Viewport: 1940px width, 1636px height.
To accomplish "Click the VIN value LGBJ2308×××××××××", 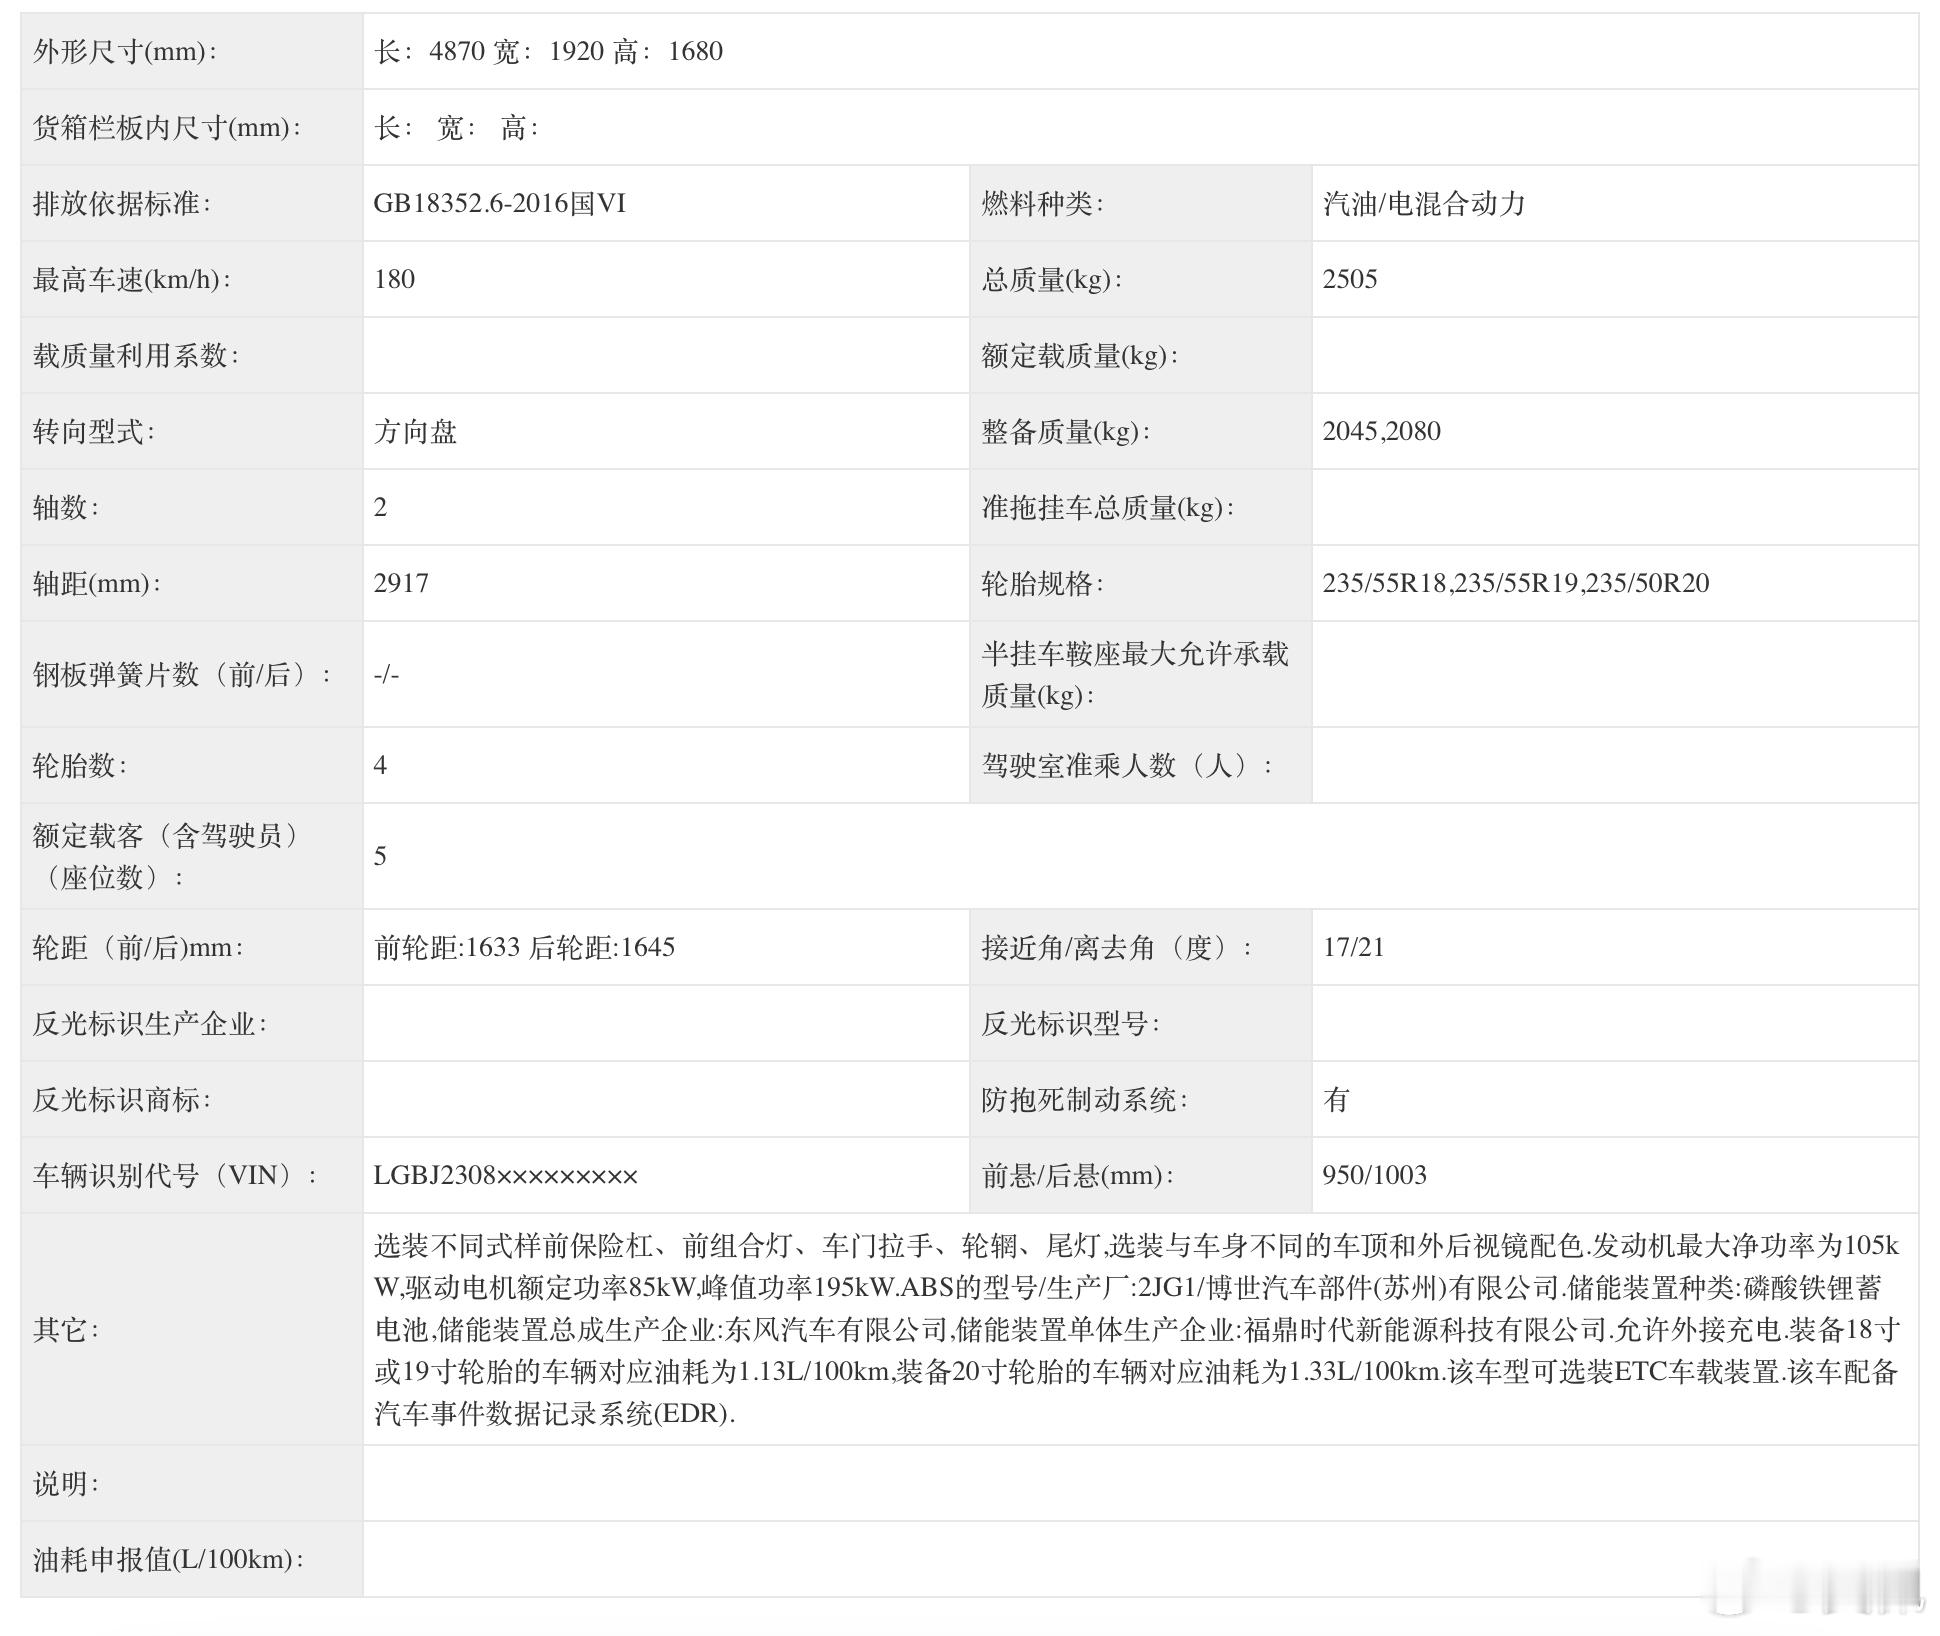I will click(505, 1176).
